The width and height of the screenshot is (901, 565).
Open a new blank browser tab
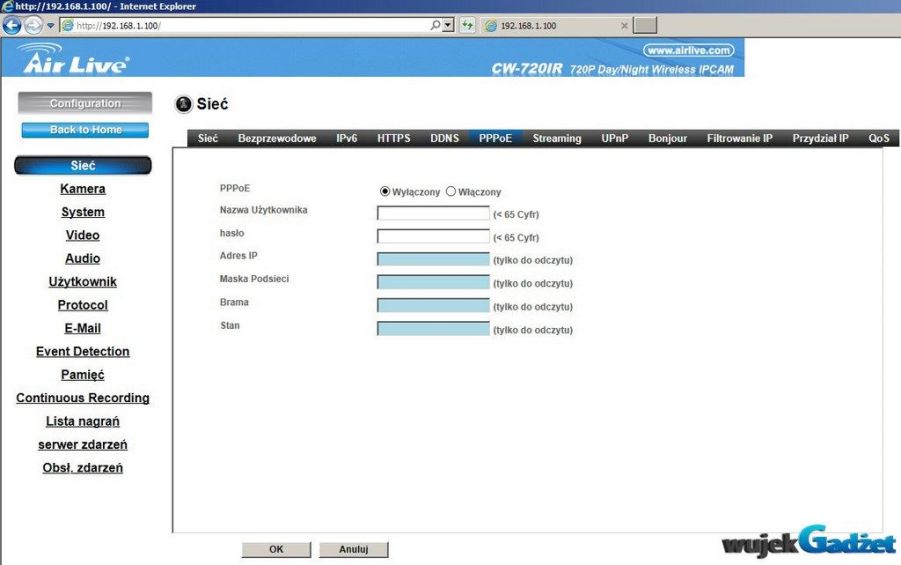coord(645,26)
